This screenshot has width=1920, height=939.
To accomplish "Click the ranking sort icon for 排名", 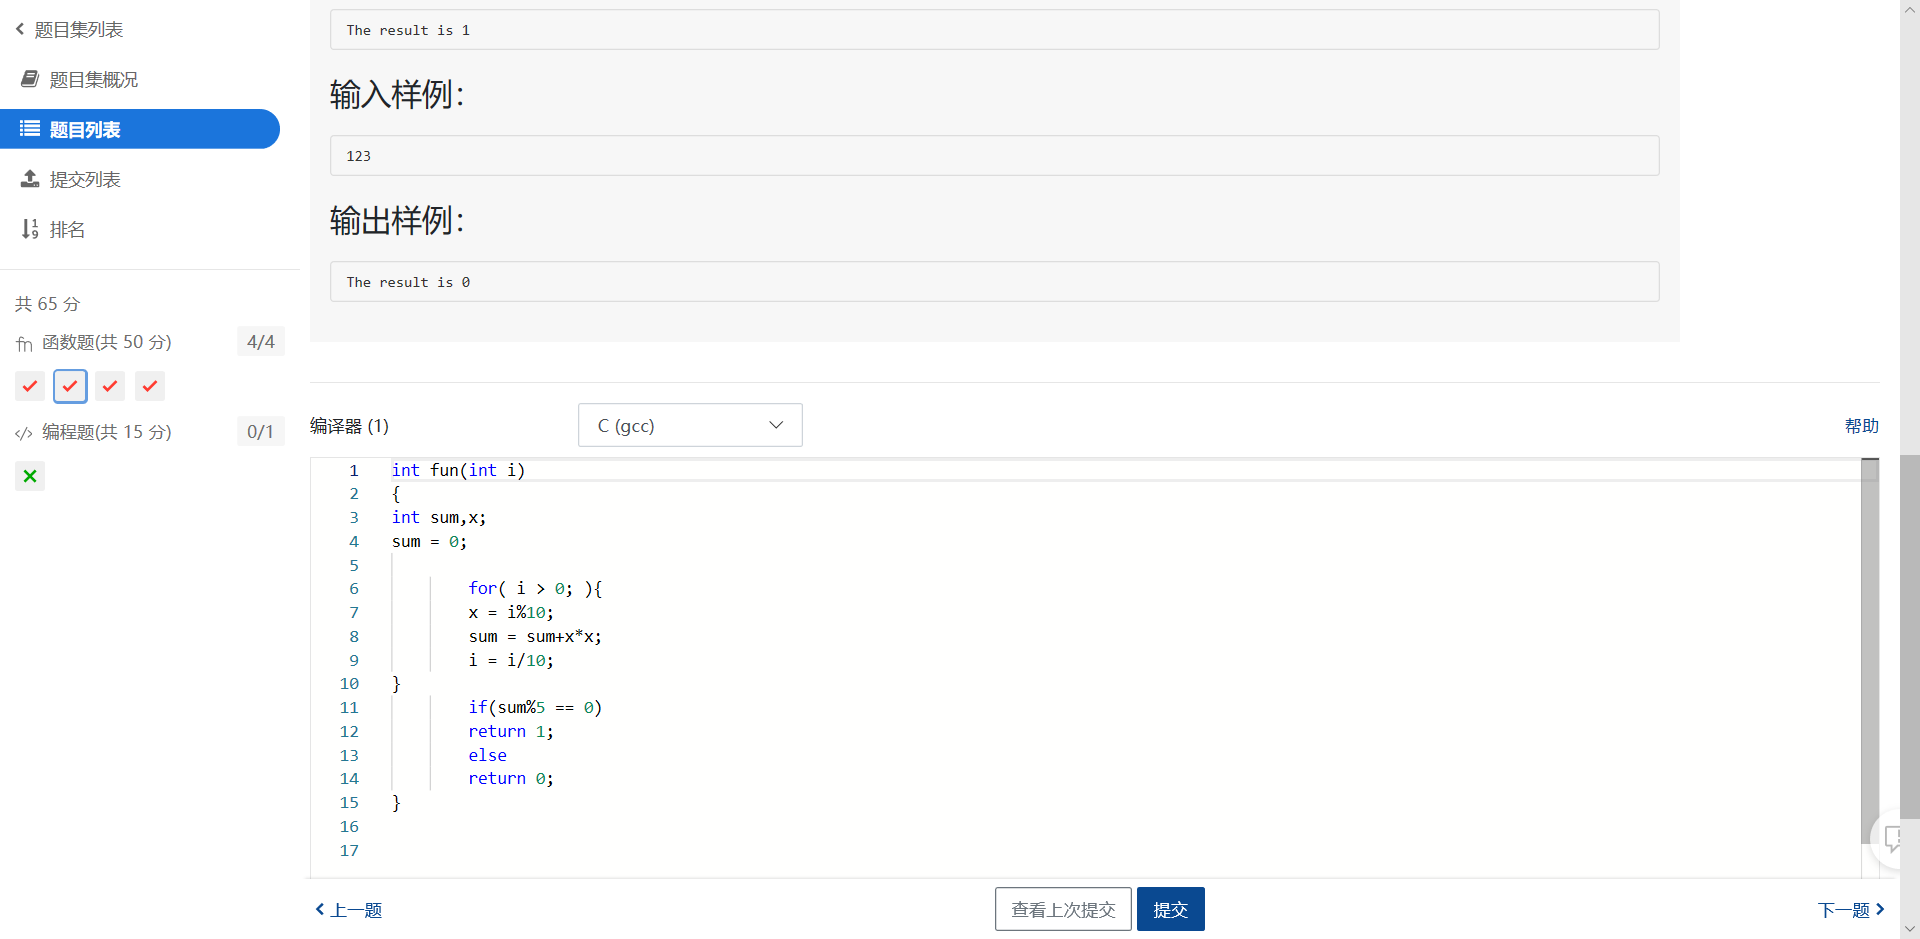I will pos(30,229).
